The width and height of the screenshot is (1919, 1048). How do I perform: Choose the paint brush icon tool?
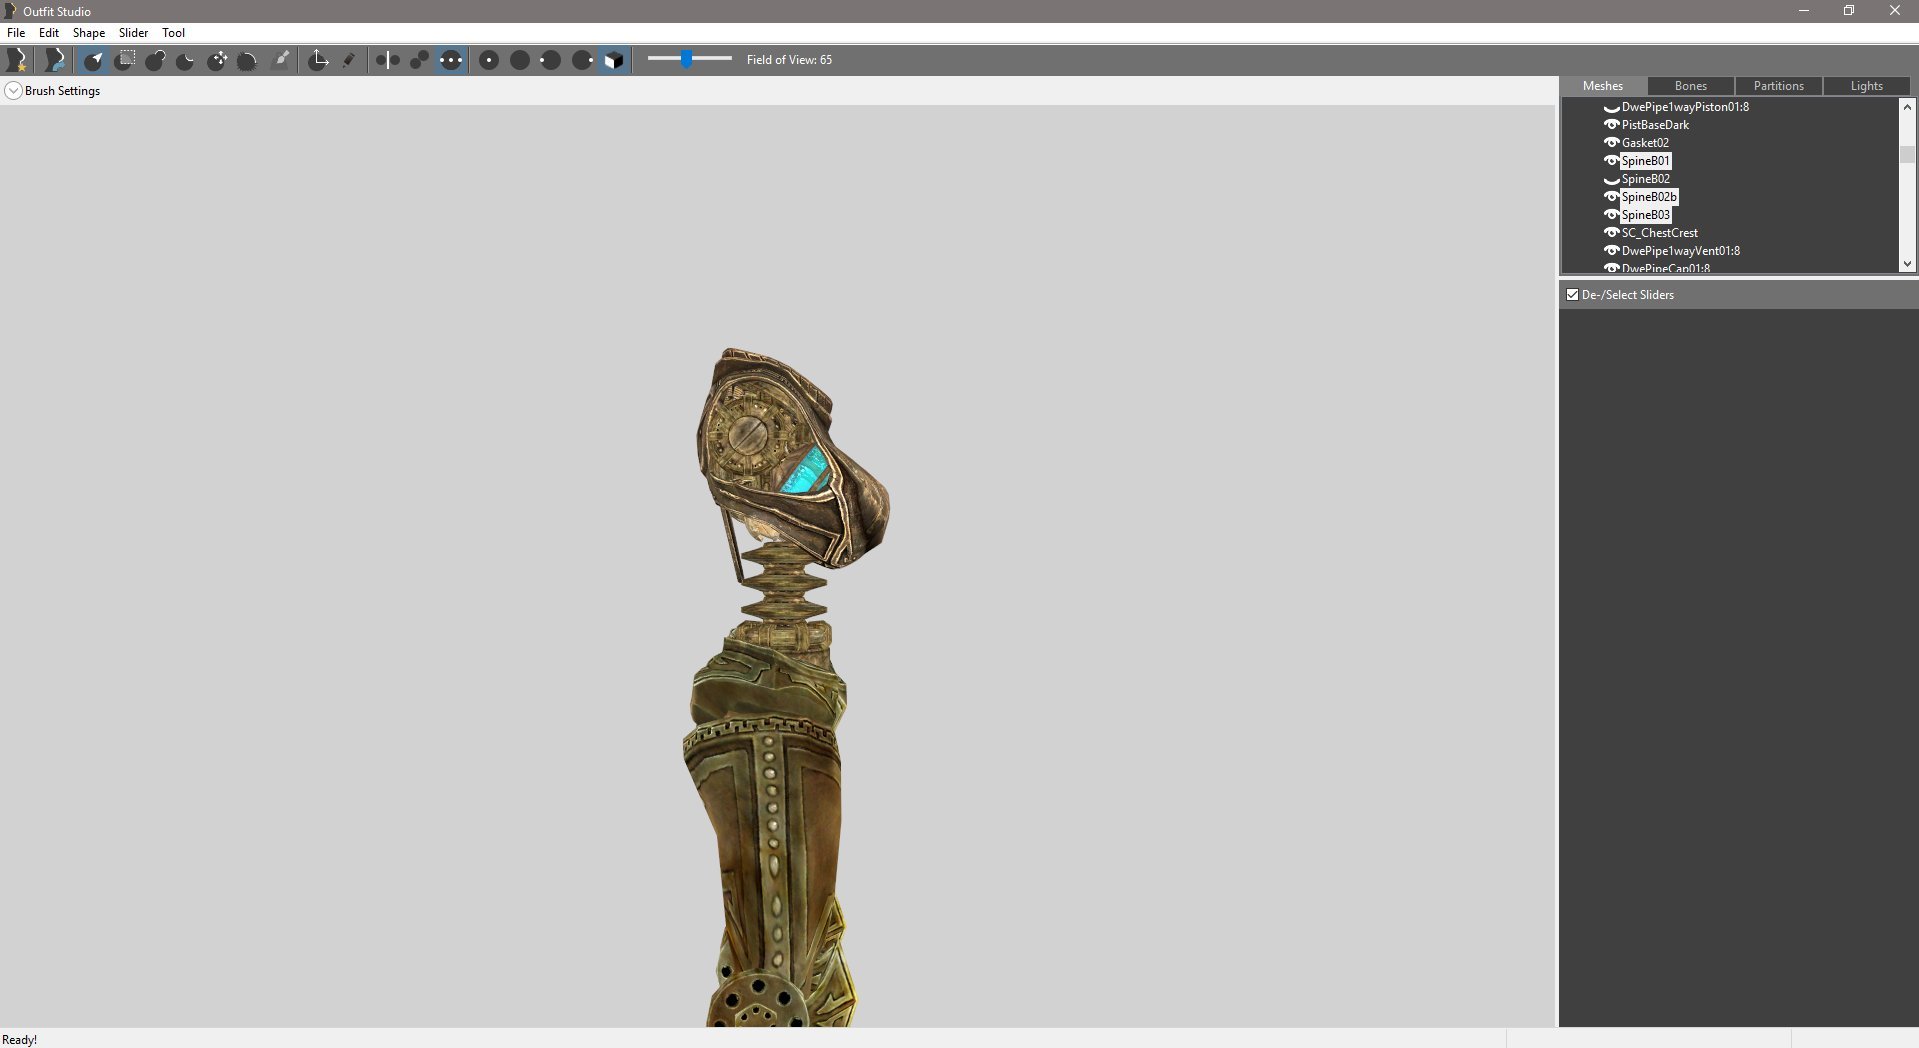click(x=282, y=60)
